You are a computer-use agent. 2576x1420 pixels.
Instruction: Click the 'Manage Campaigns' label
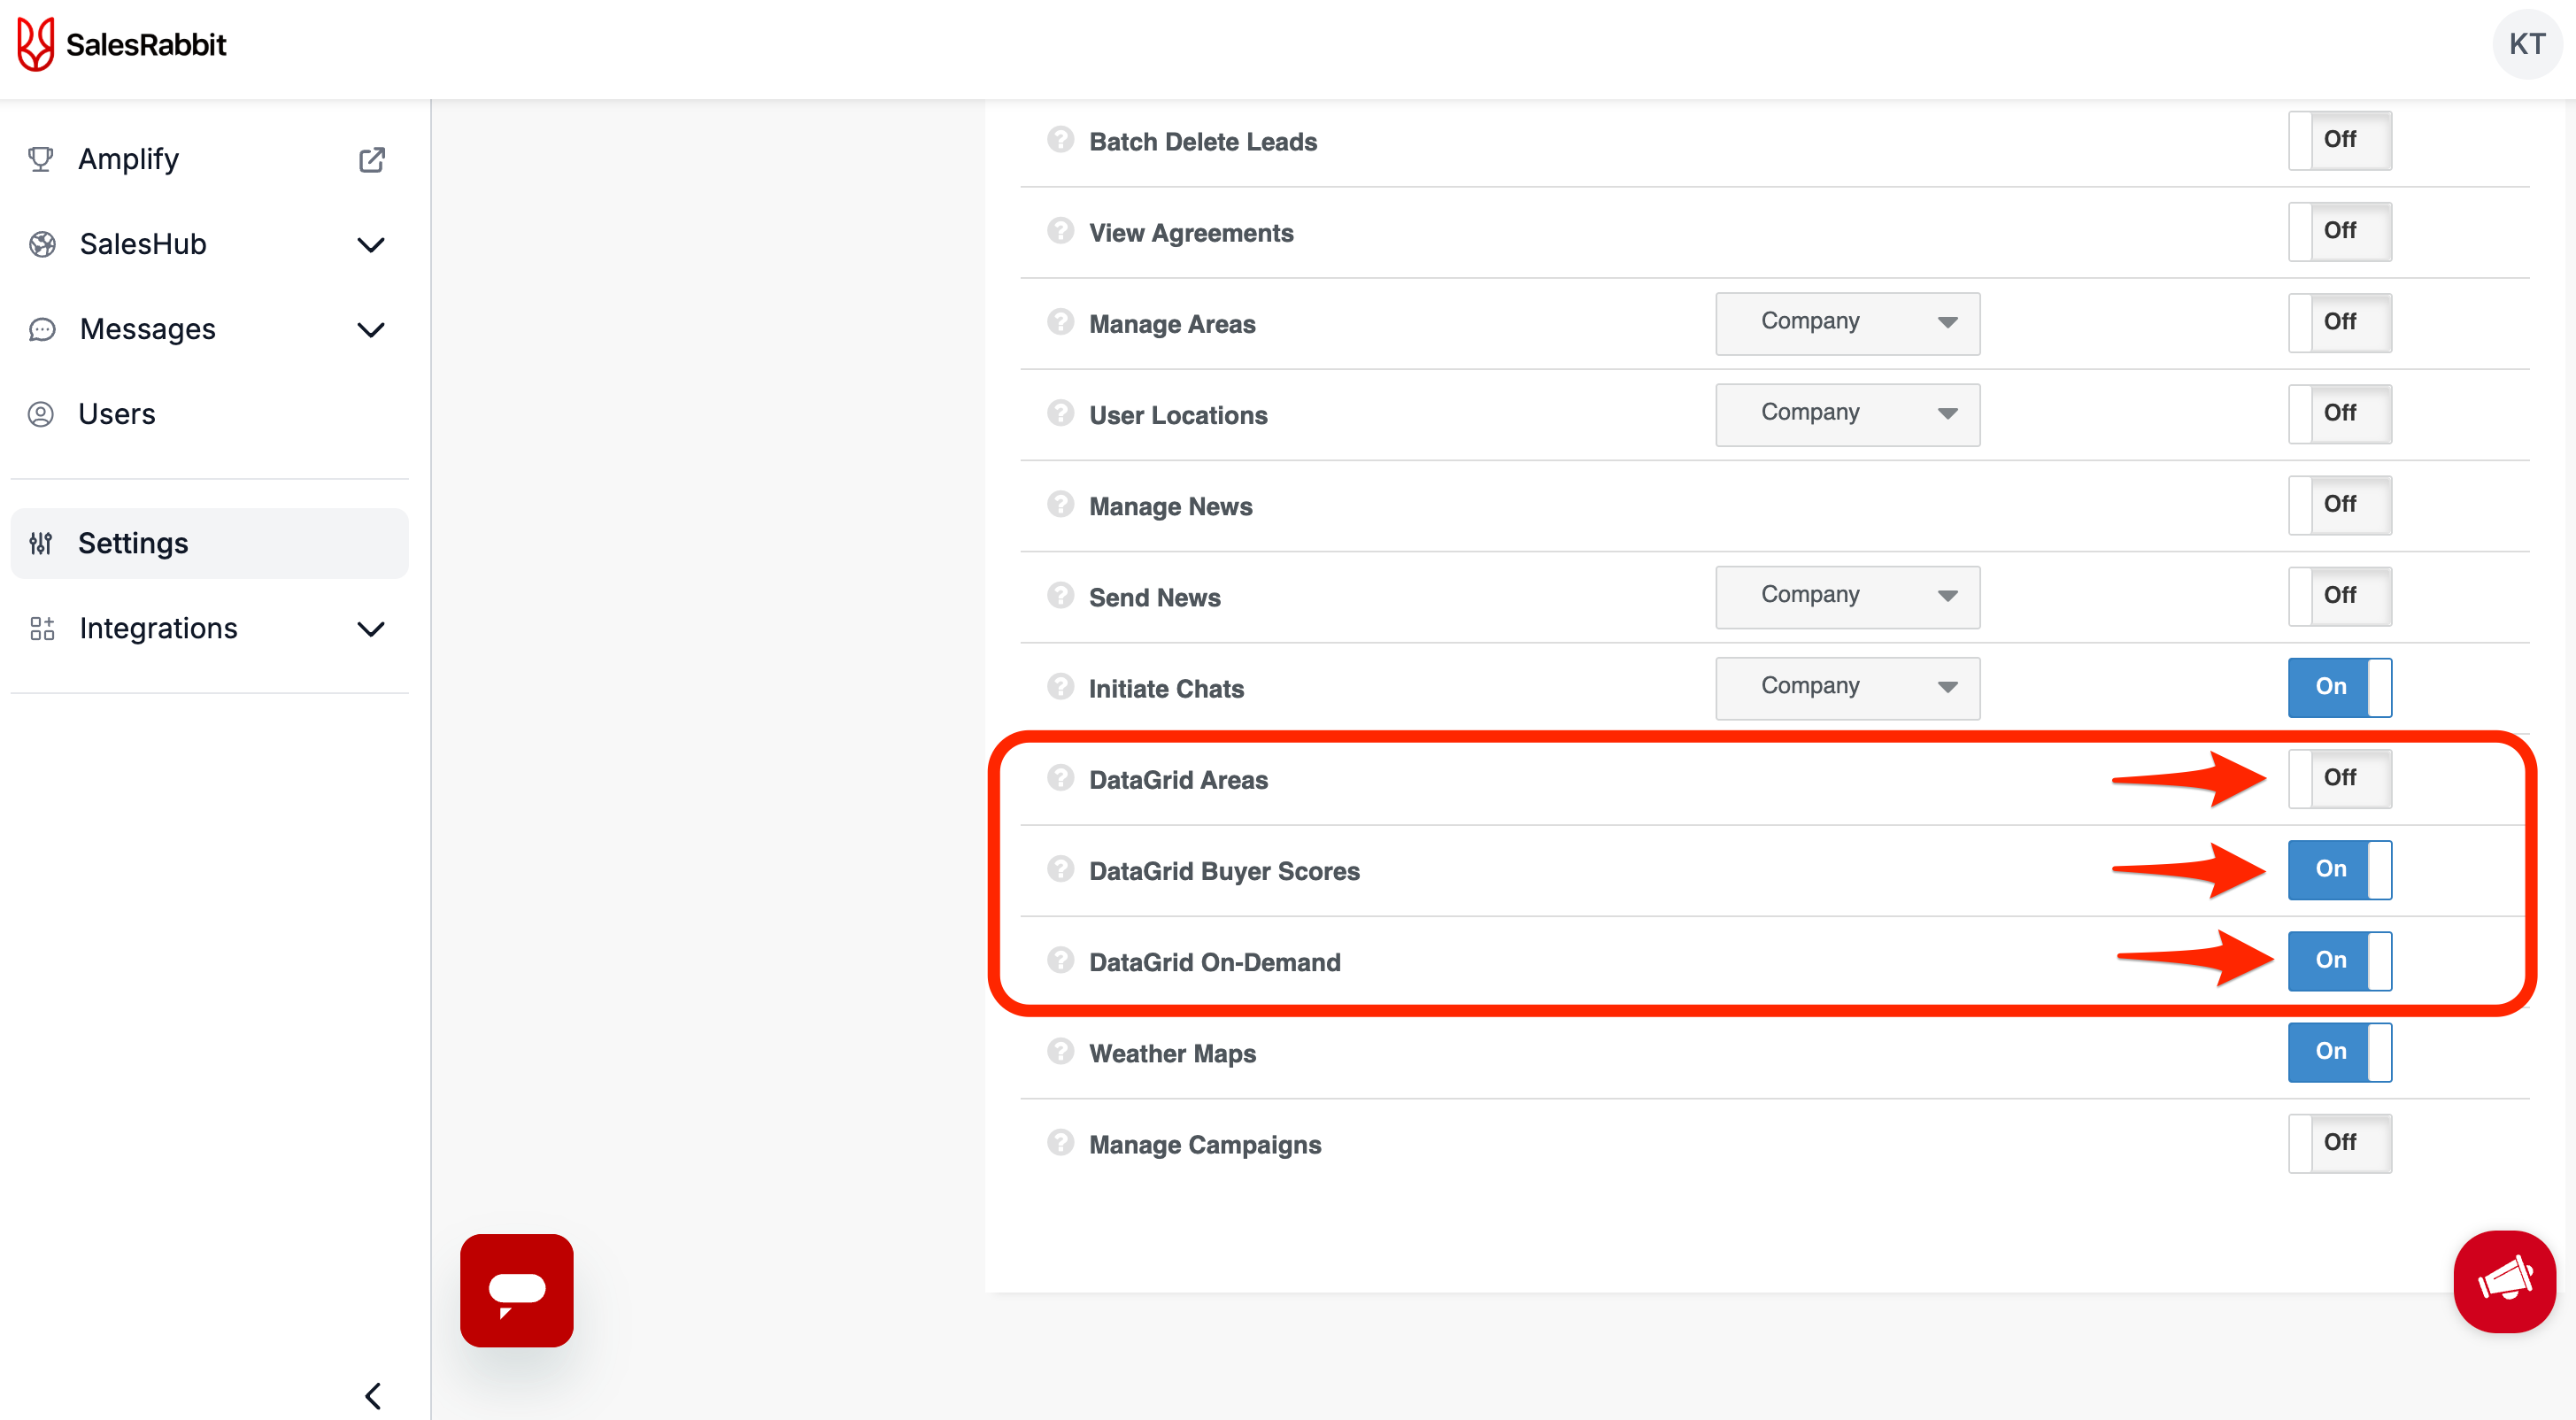[x=1205, y=1144]
